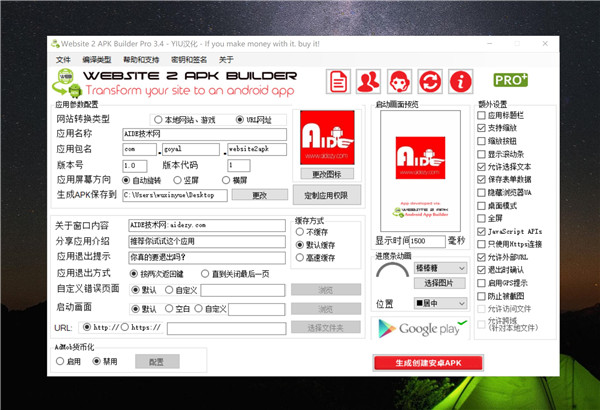This screenshot has height=410, width=600.
Task: Click the 应用退出提示 input field
Action: click(x=207, y=257)
